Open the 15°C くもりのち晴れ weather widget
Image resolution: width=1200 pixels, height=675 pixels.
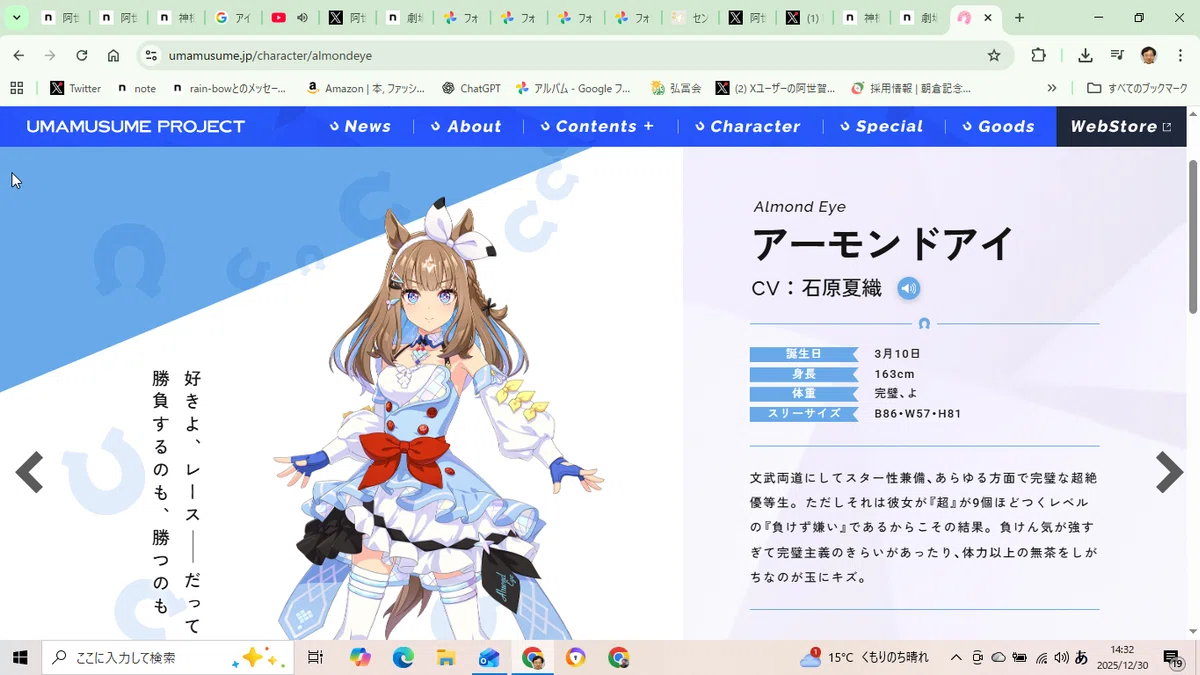[864, 657]
